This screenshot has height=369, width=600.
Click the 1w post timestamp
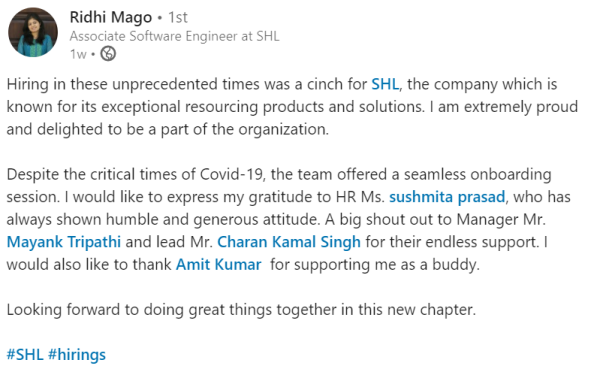click(78, 54)
